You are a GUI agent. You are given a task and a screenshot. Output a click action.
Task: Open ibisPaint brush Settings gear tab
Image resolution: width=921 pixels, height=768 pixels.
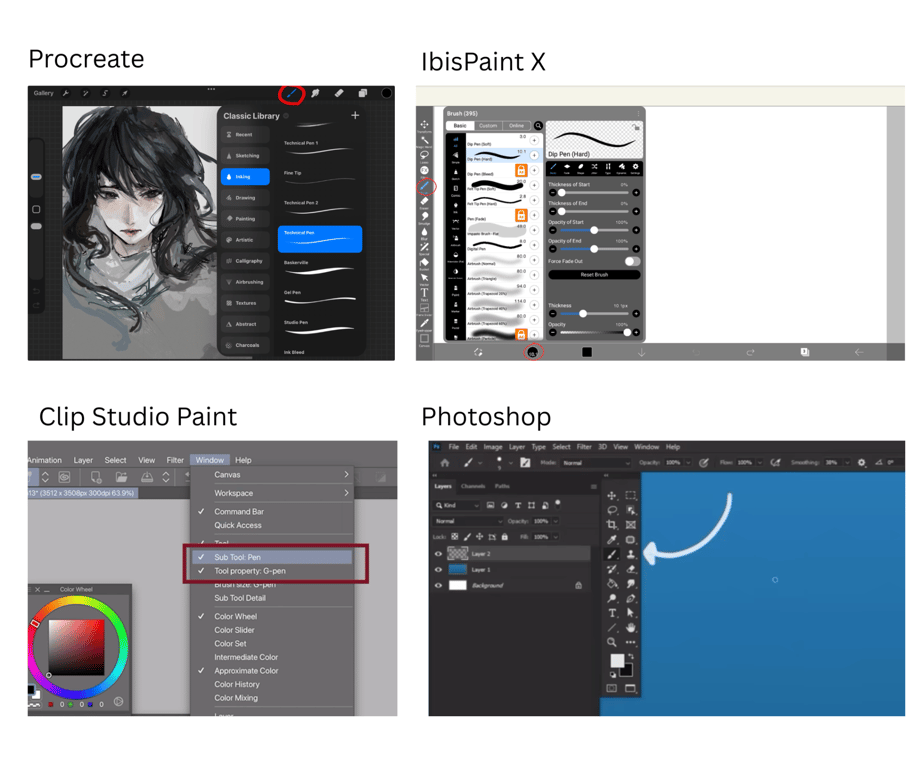click(x=636, y=168)
